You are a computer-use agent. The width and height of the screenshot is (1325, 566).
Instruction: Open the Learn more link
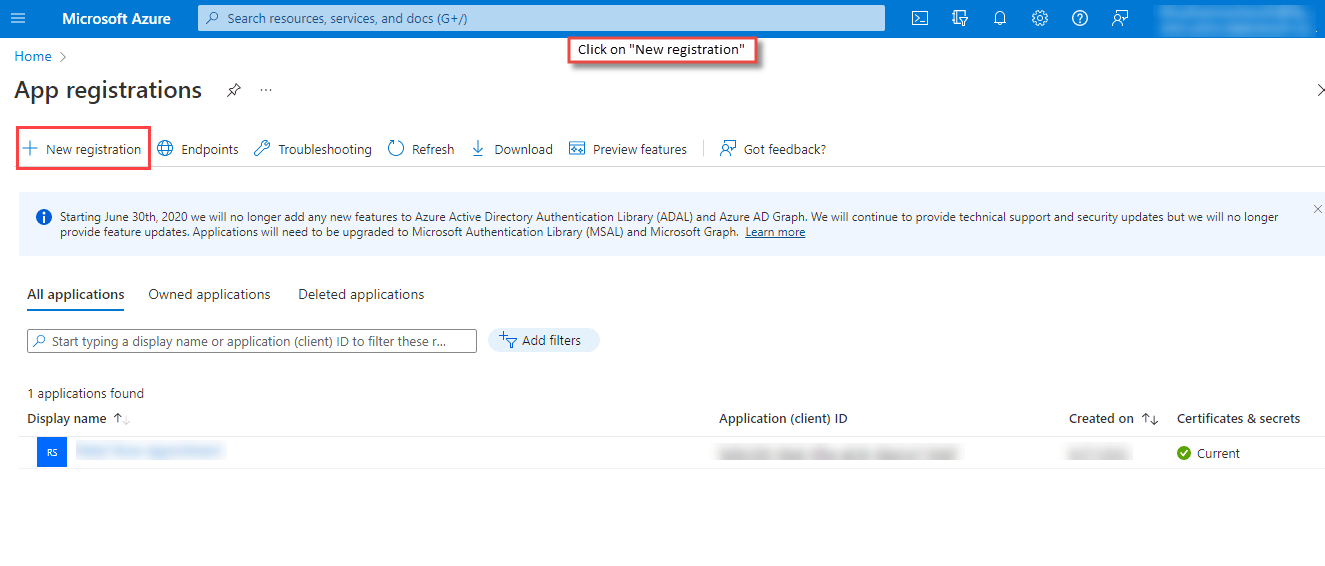[775, 232]
